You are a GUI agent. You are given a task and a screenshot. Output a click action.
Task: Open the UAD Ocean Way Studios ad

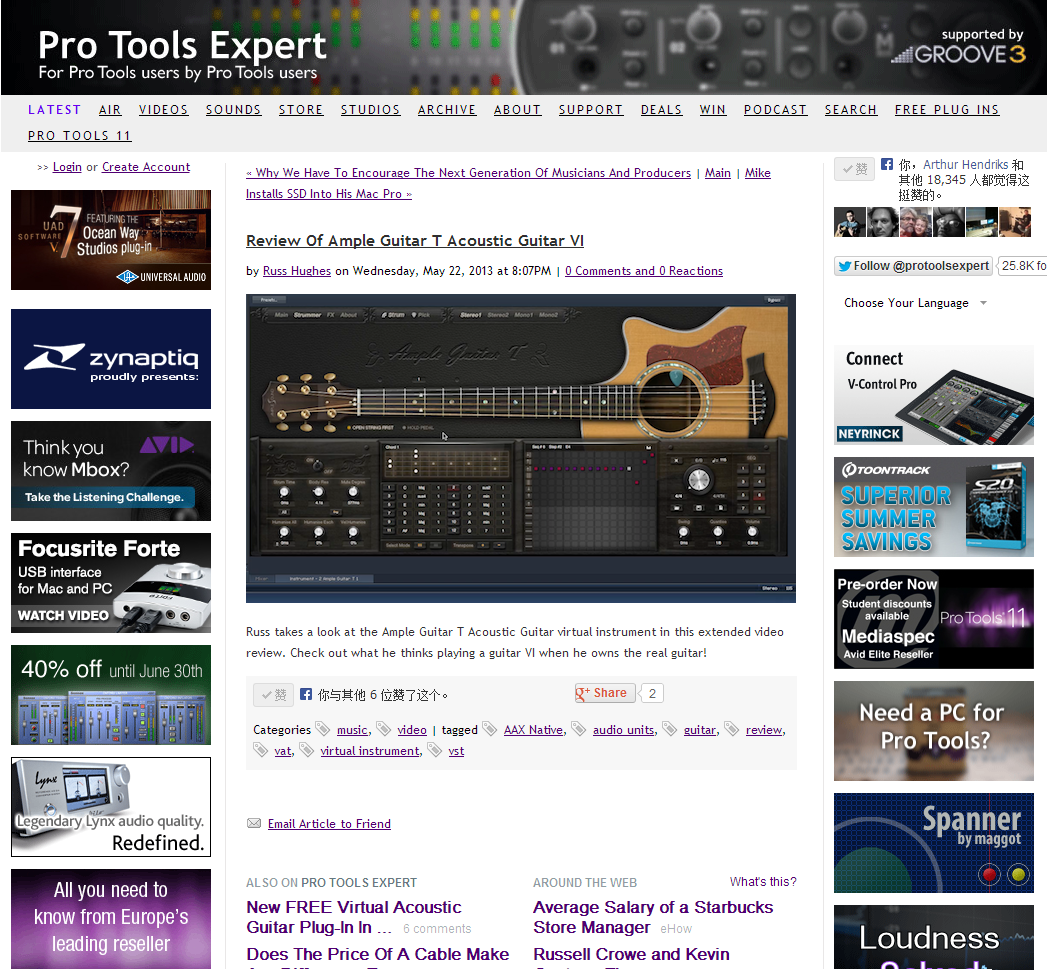(x=111, y=240)
